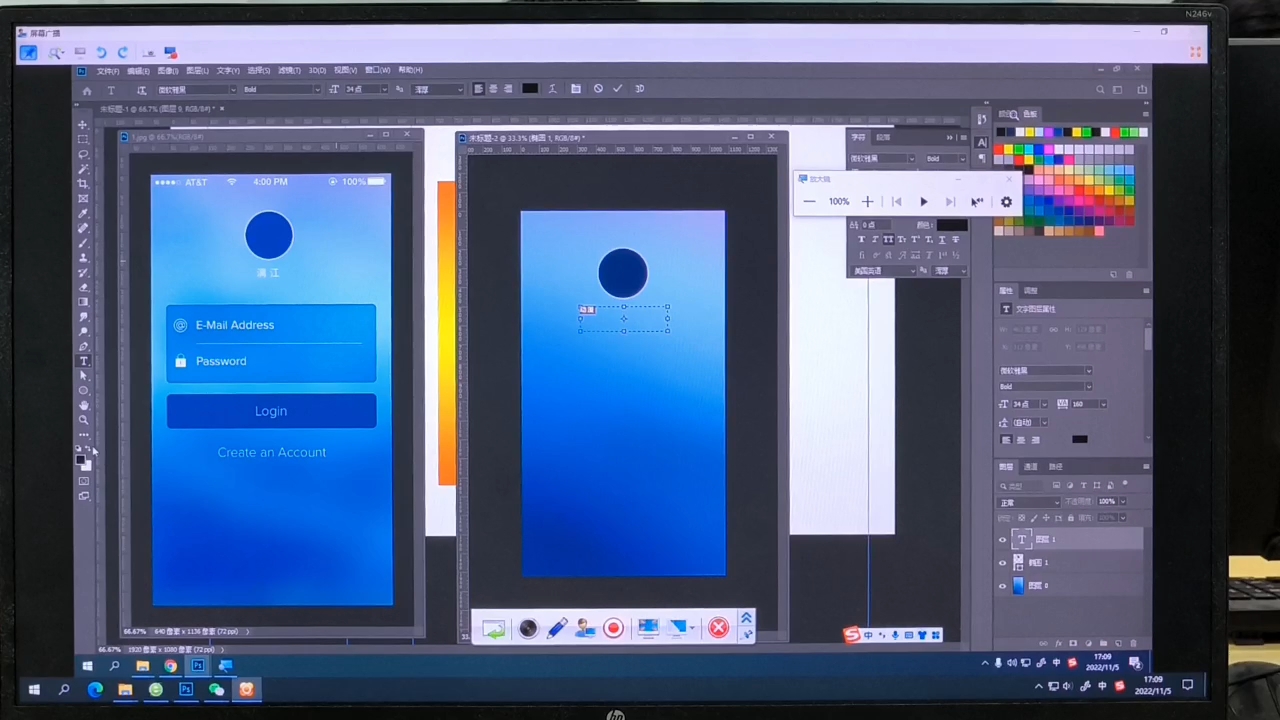Select the Hand tool
Screen dimensions: 1280x720
[x=83, y=405]
